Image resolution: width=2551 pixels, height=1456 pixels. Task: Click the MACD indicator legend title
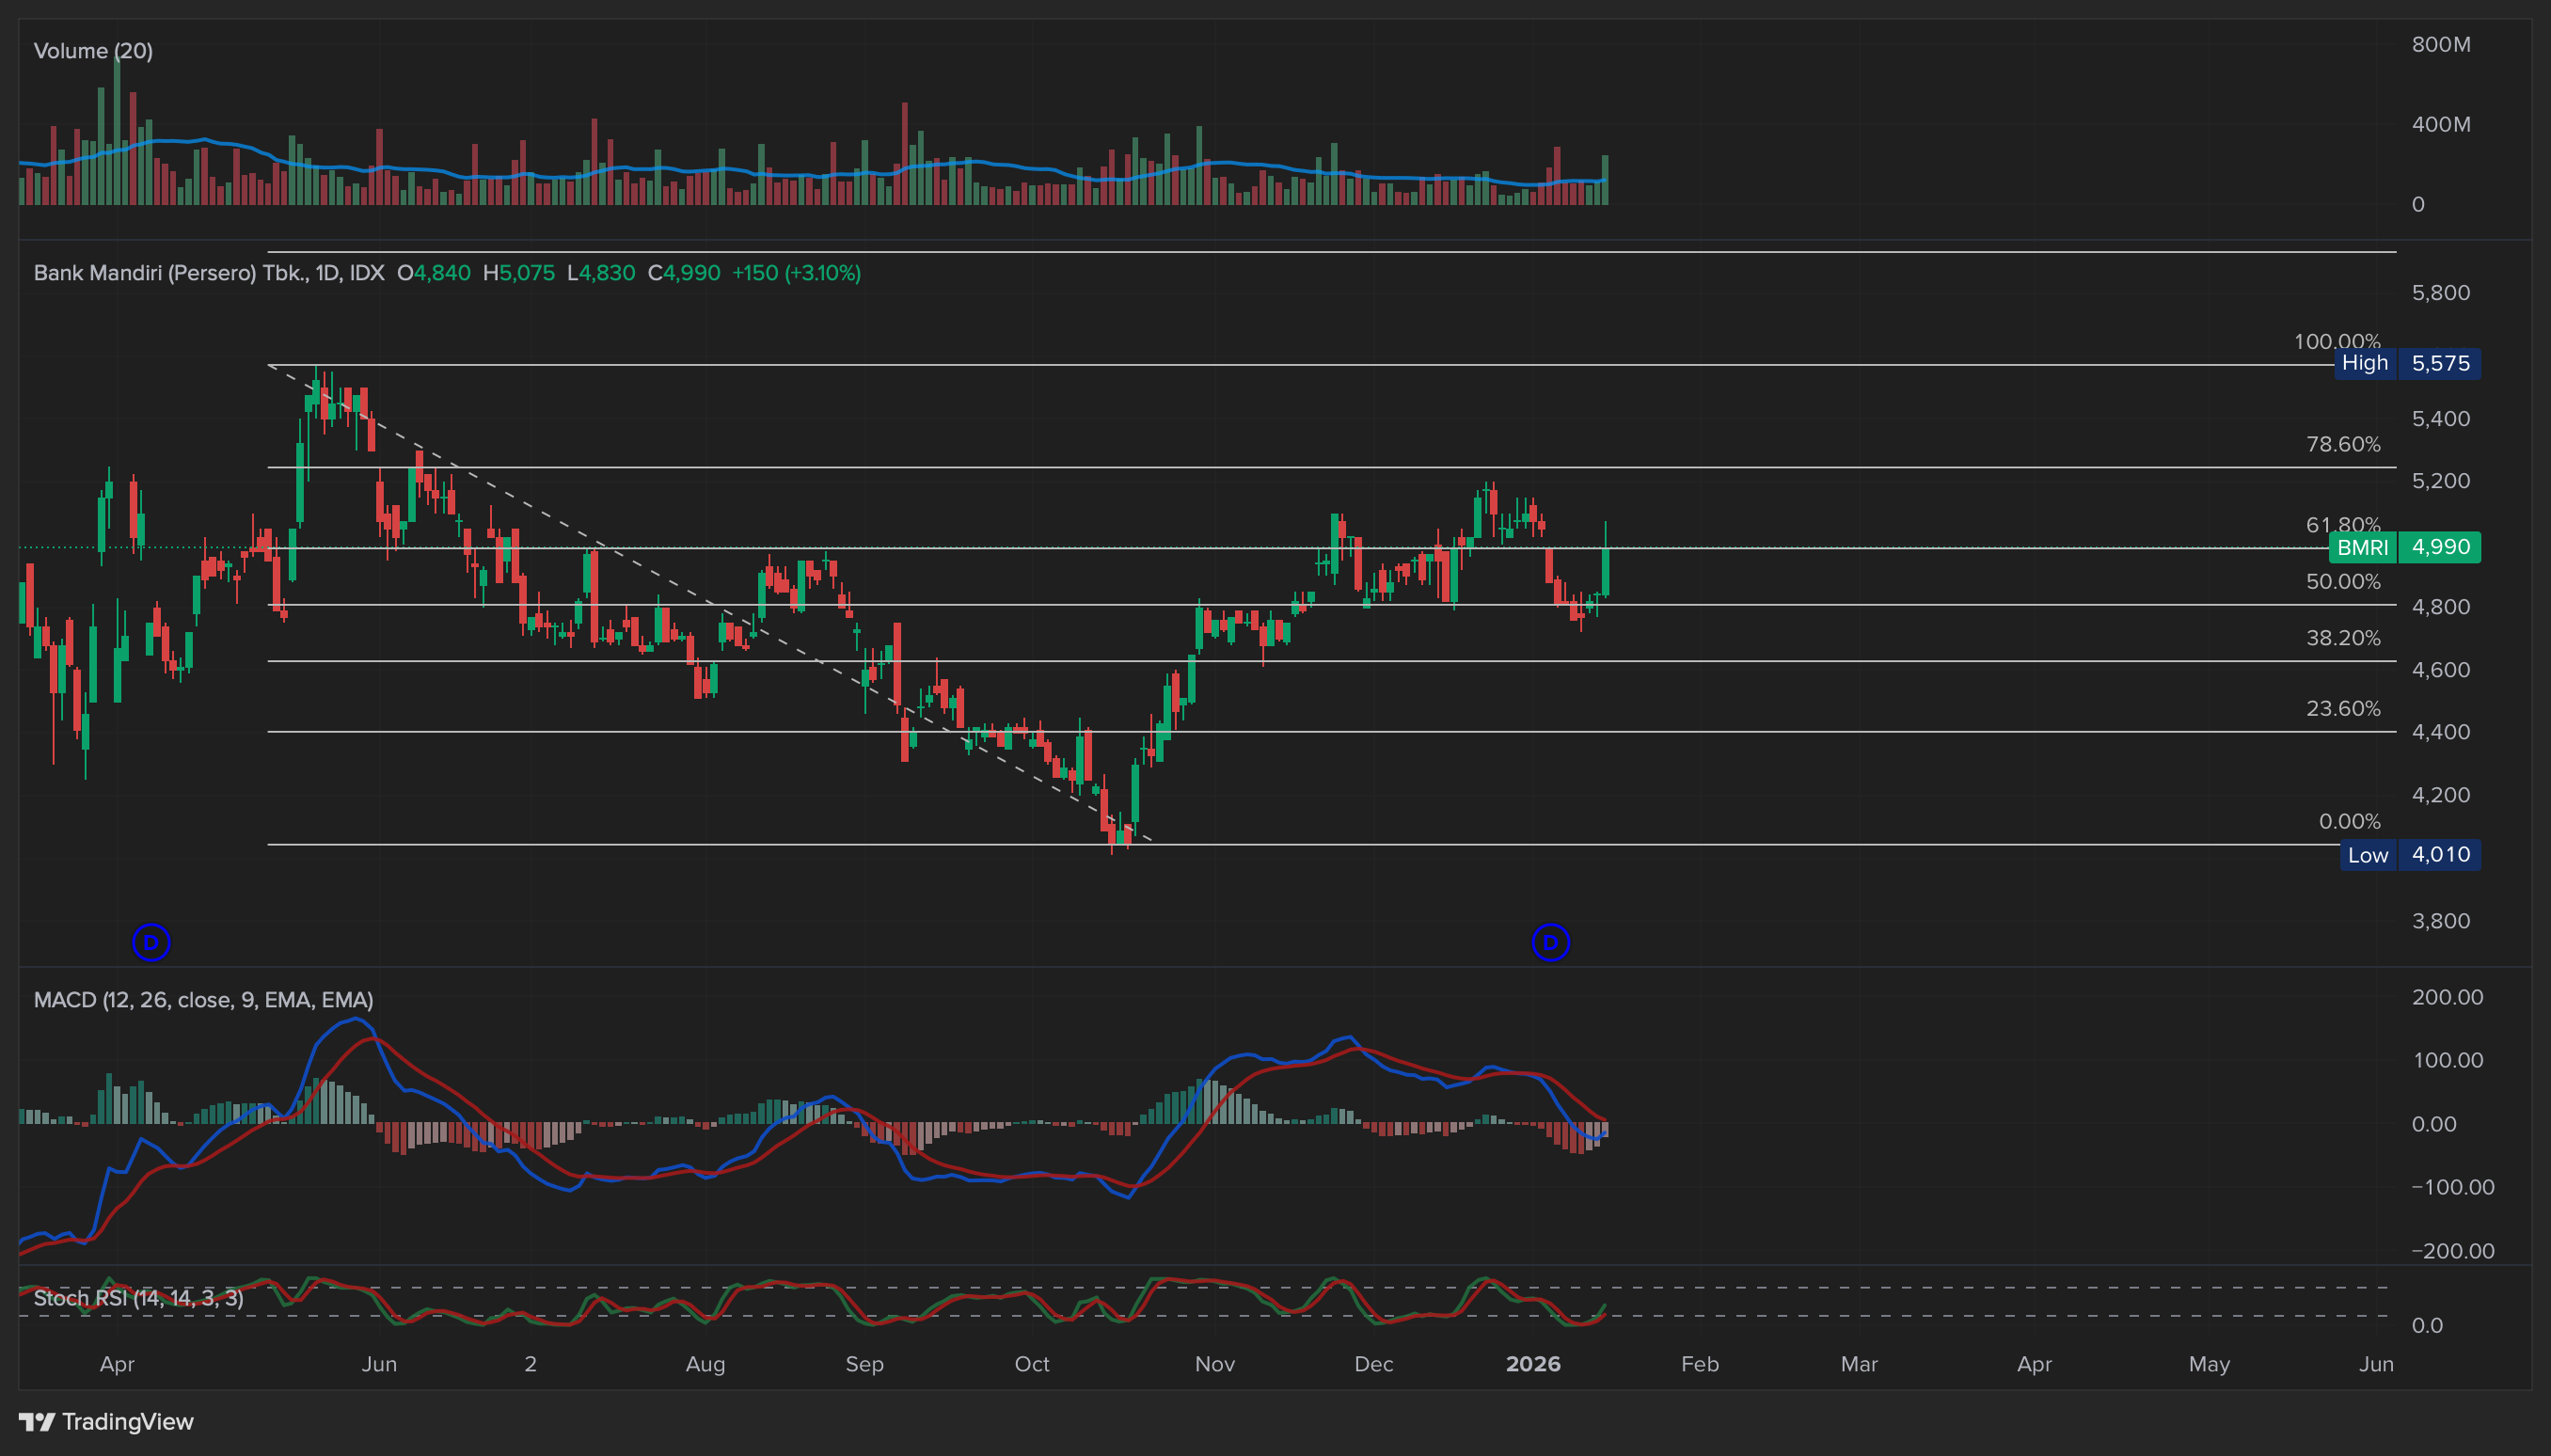pyautogui.click(x=203, y=1000)
